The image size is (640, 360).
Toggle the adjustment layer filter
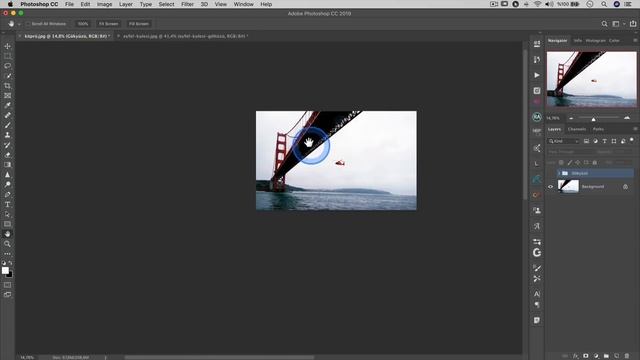(x=596, y=141)
